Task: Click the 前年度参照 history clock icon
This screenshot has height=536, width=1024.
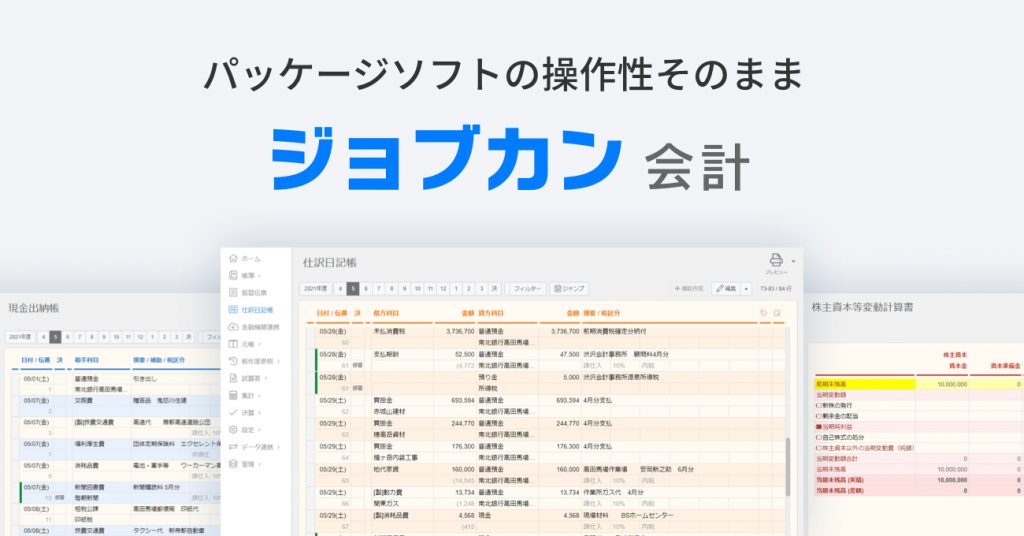Action: pos(233,361)
